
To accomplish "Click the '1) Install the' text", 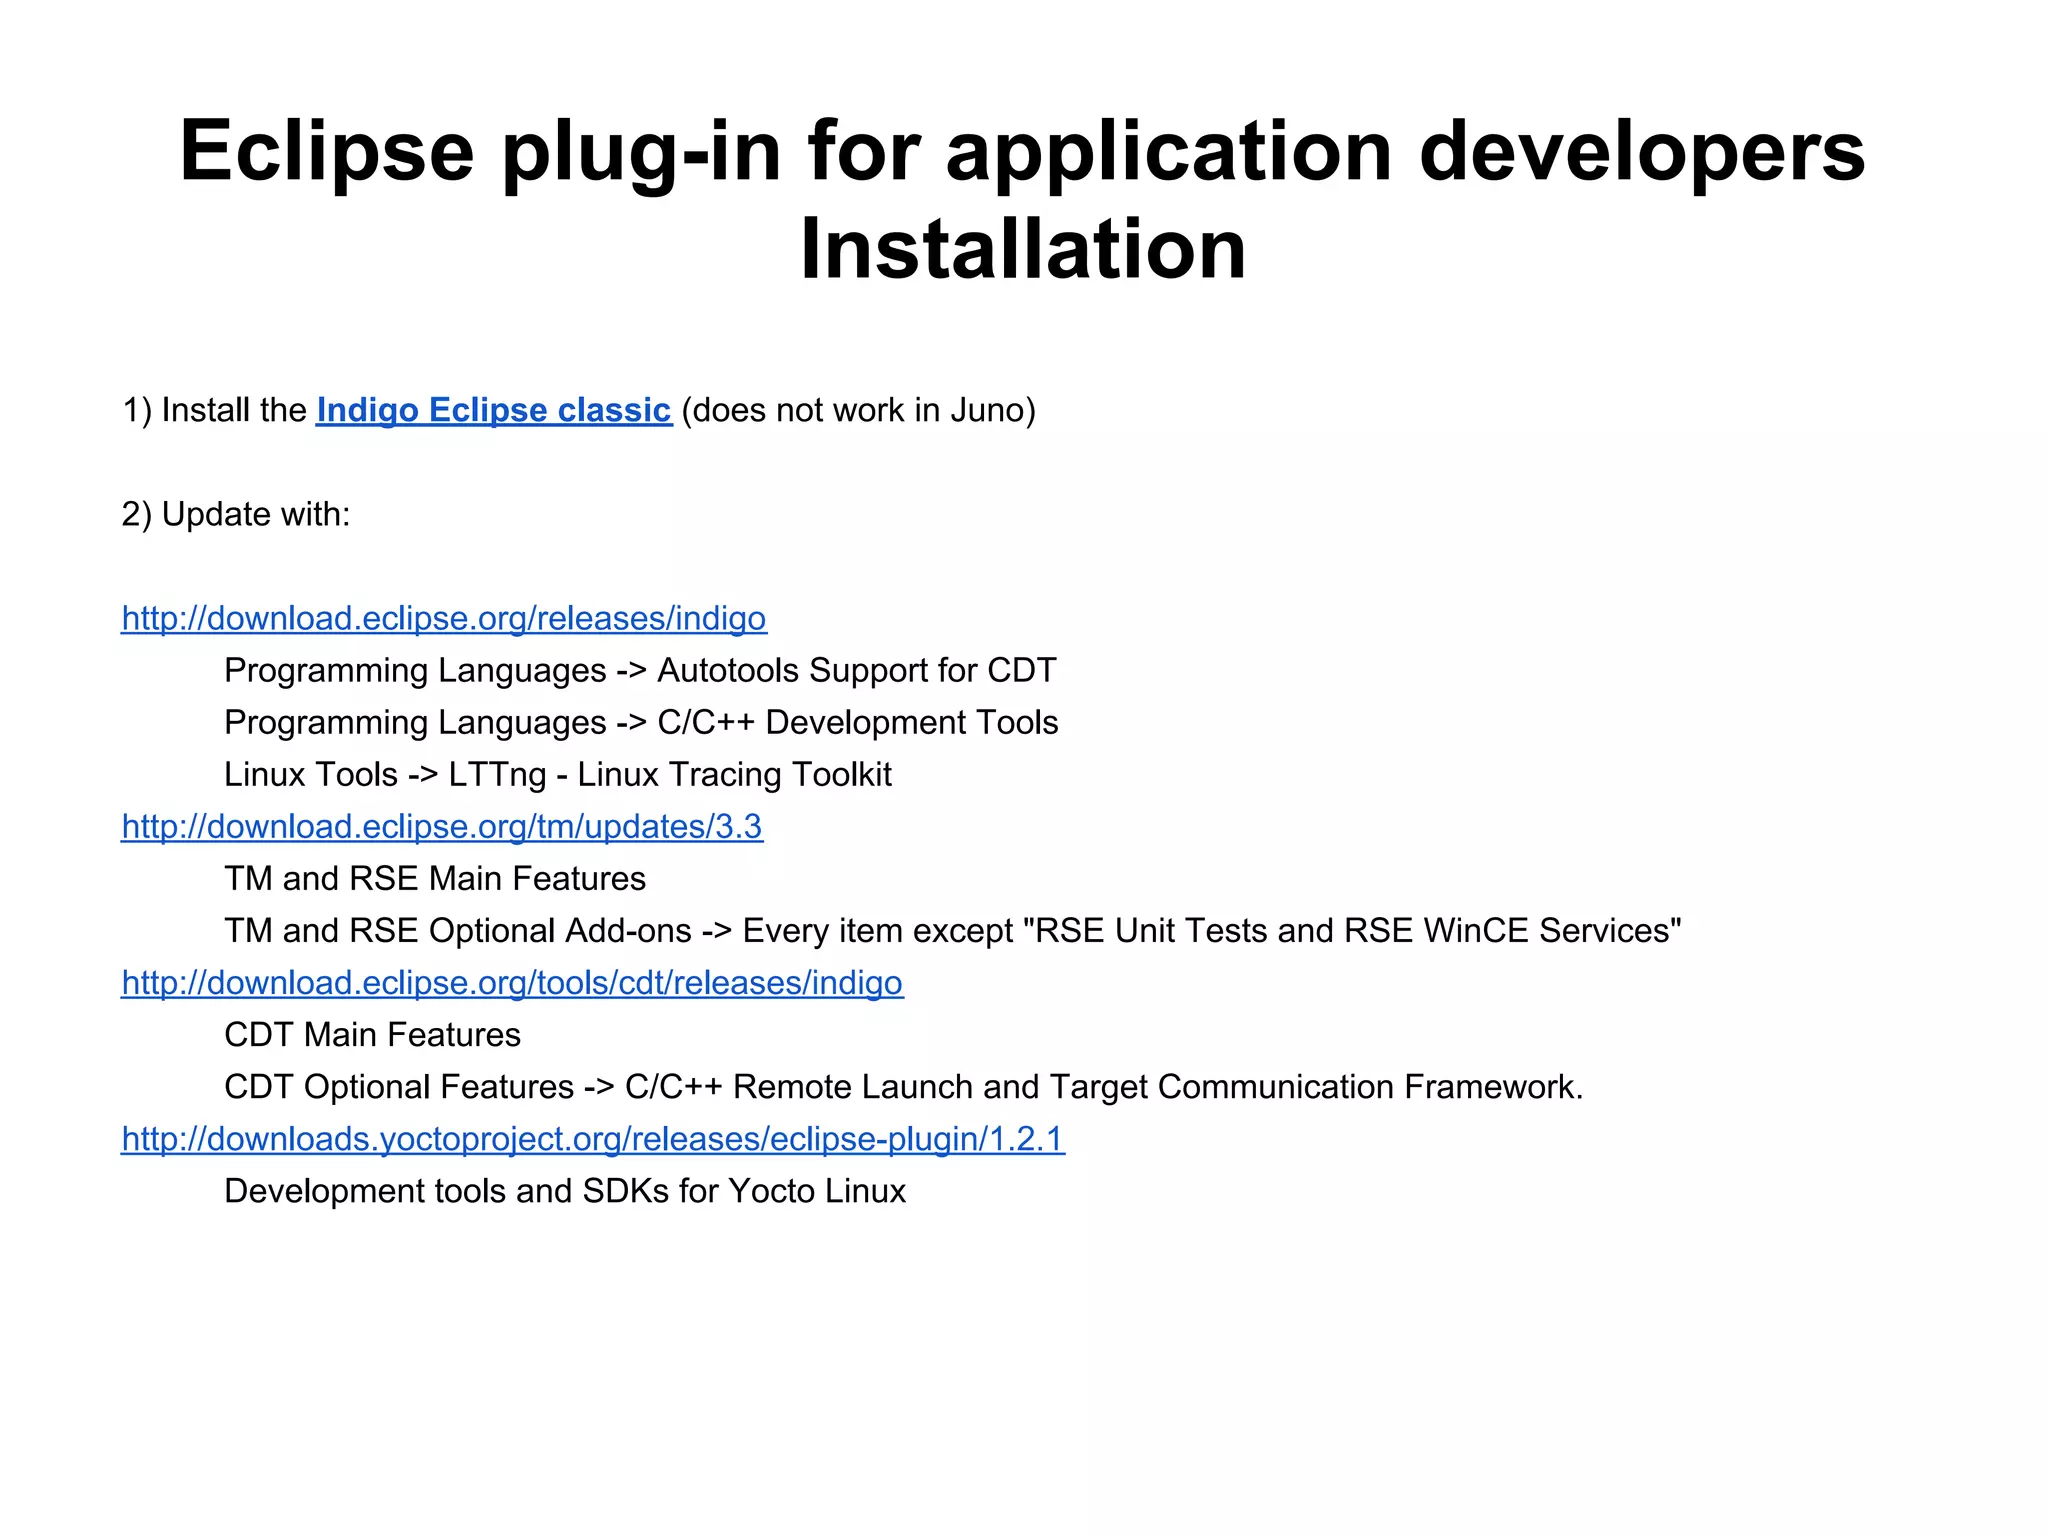I will click(x=214, y=411).
